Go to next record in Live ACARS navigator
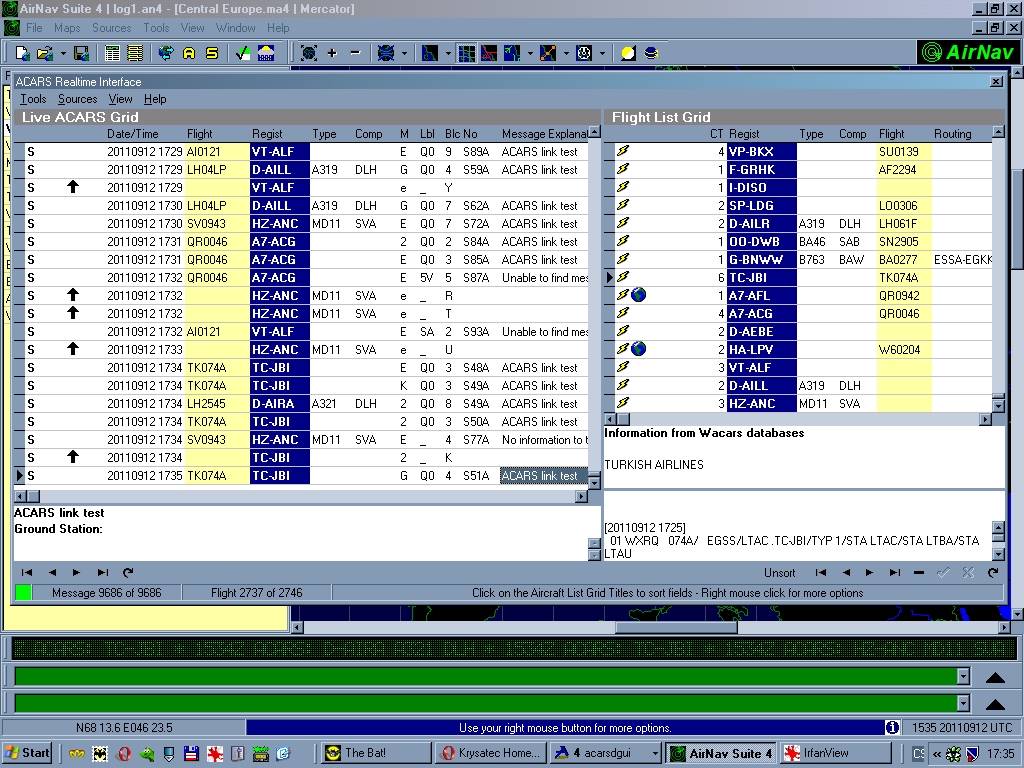This screenshot has height=768, width=1024. point(76,573)
